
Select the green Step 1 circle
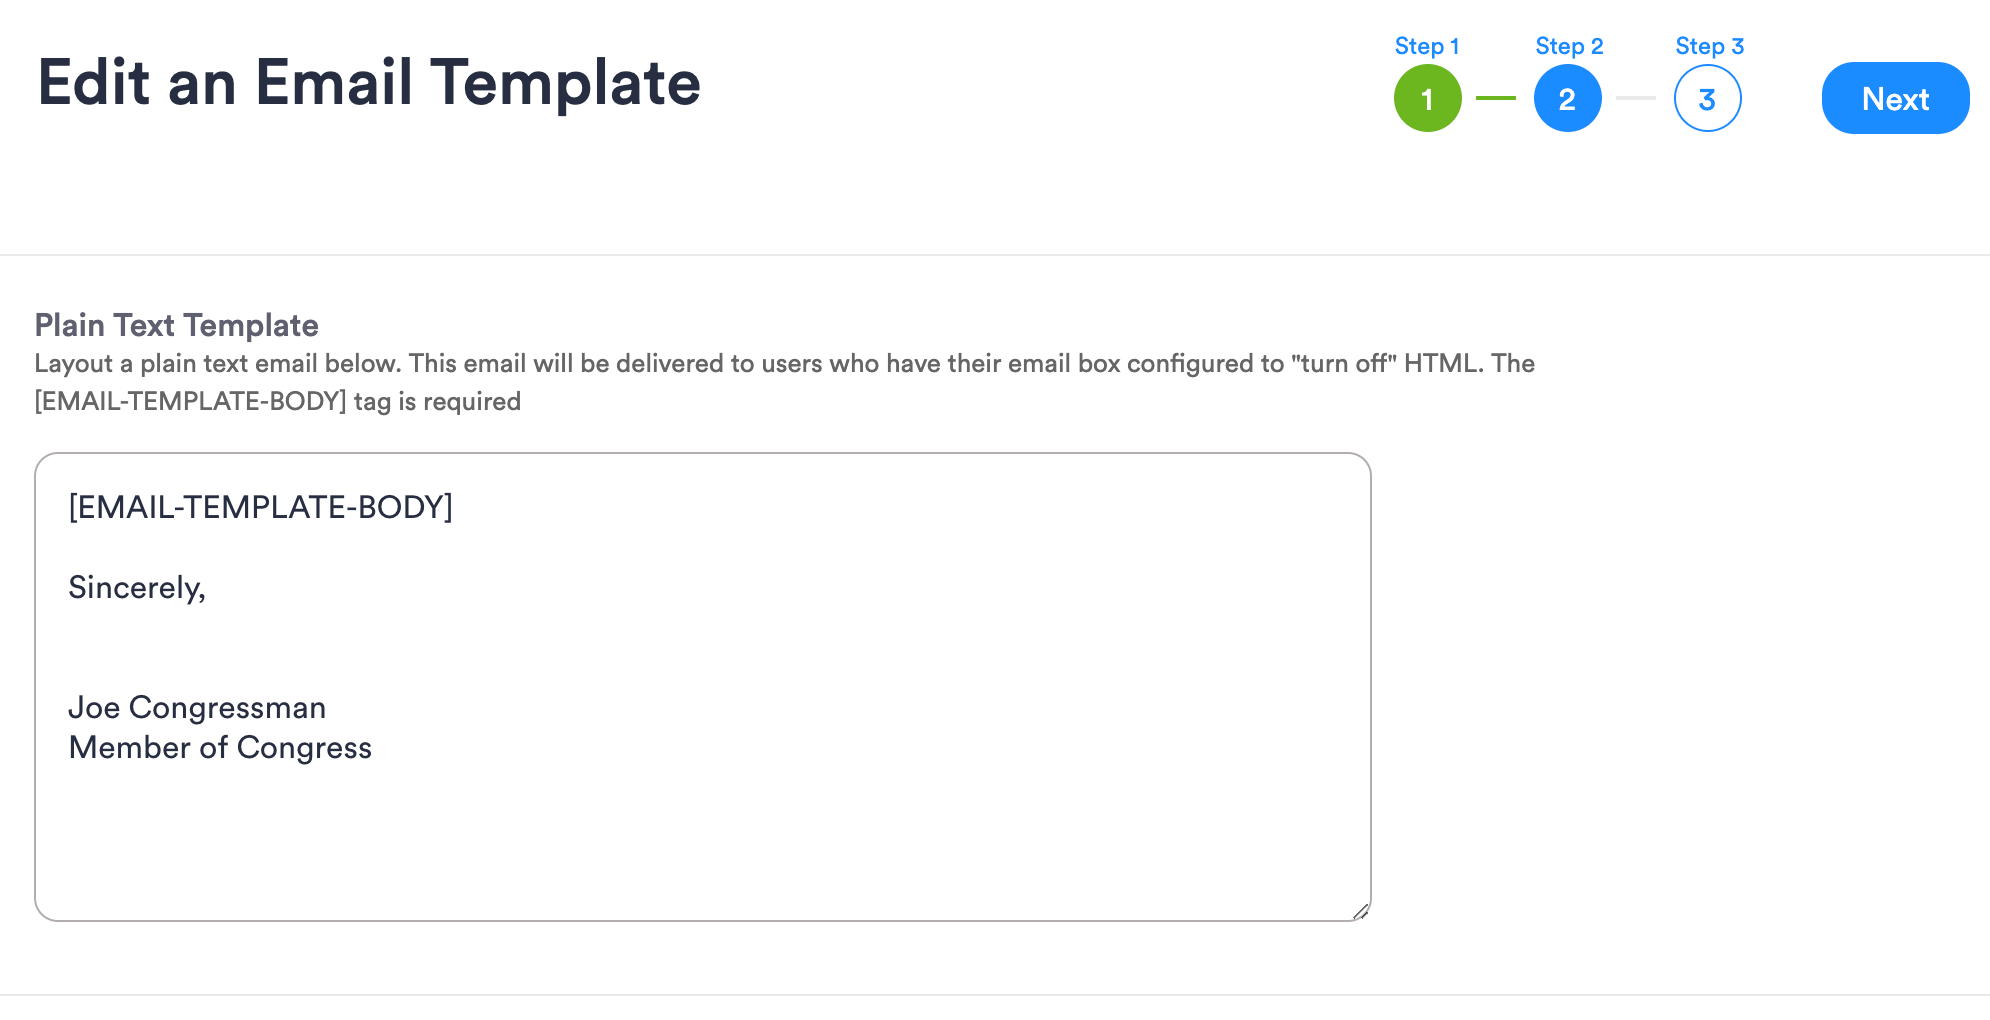click(x=1427, y=98)
